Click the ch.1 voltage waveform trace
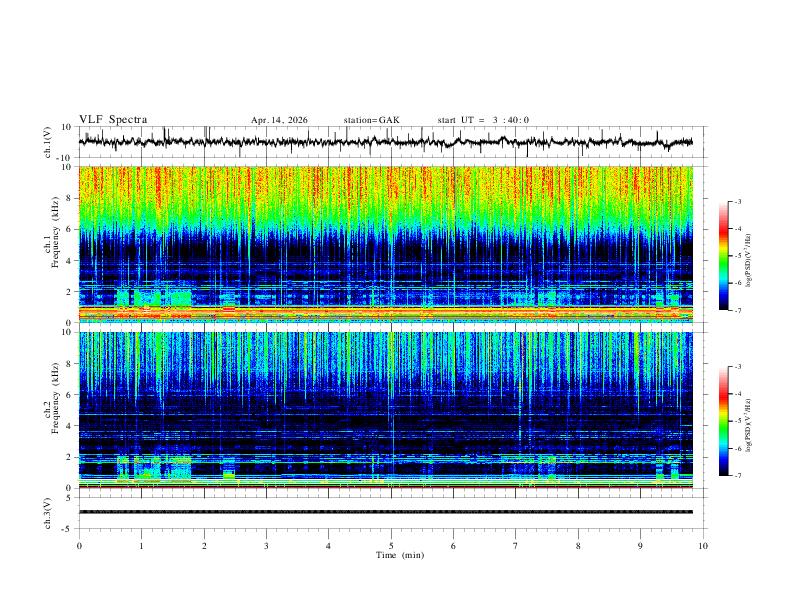The width and height of the screenshot is (792, 612). pyautogui.click(x=386, y=142)
